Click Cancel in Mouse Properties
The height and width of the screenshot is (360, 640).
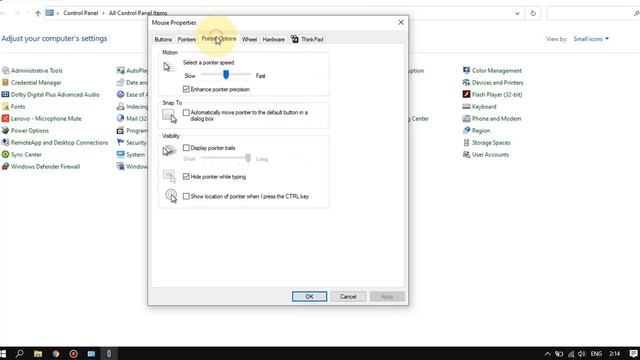[x=348, y=296]
